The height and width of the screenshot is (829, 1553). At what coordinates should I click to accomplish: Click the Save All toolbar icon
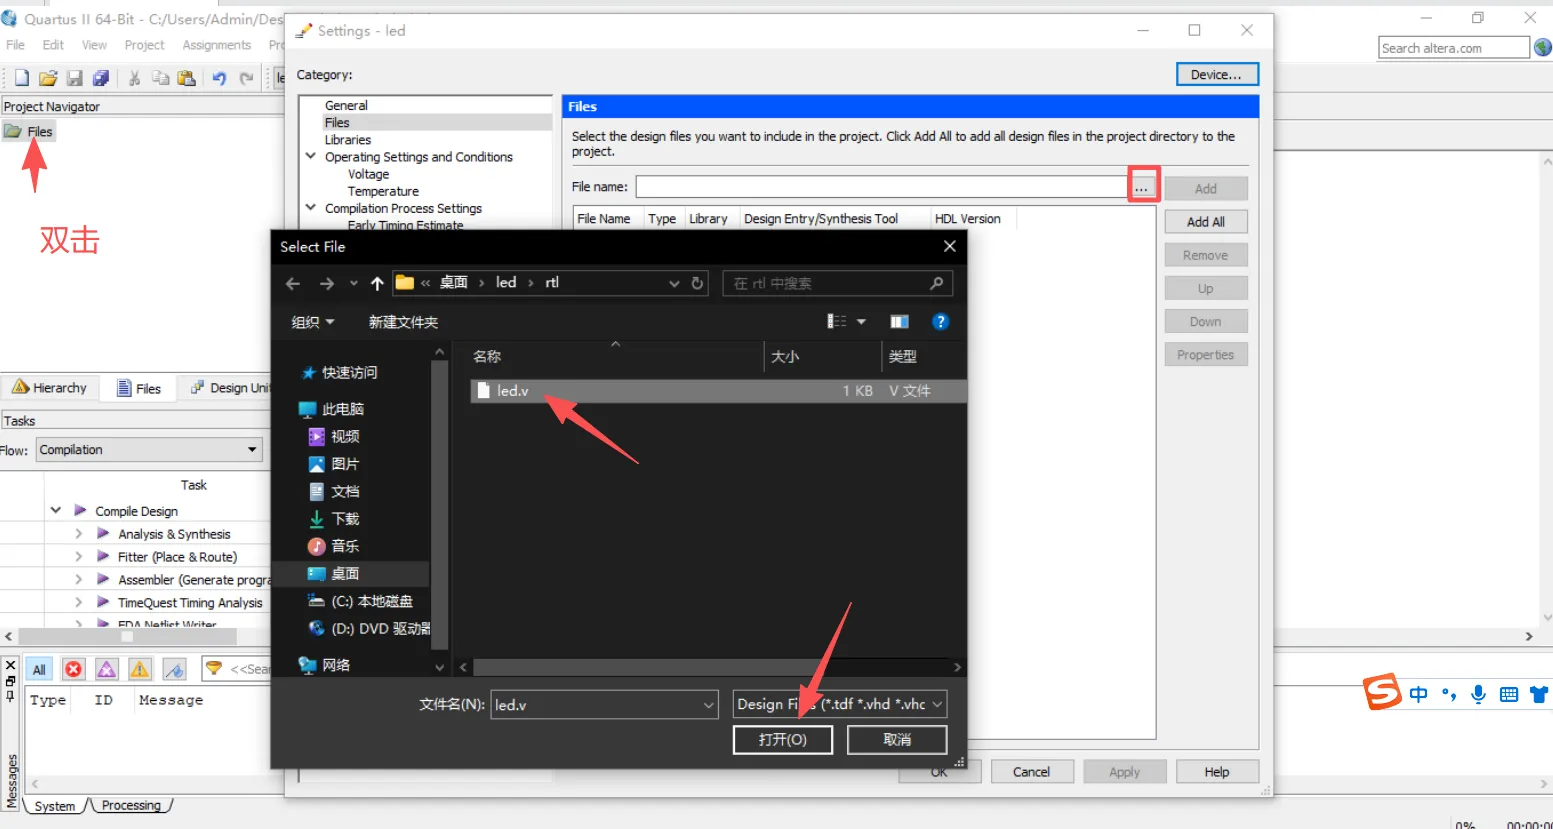pyautogui.click(x=100, y=78)
